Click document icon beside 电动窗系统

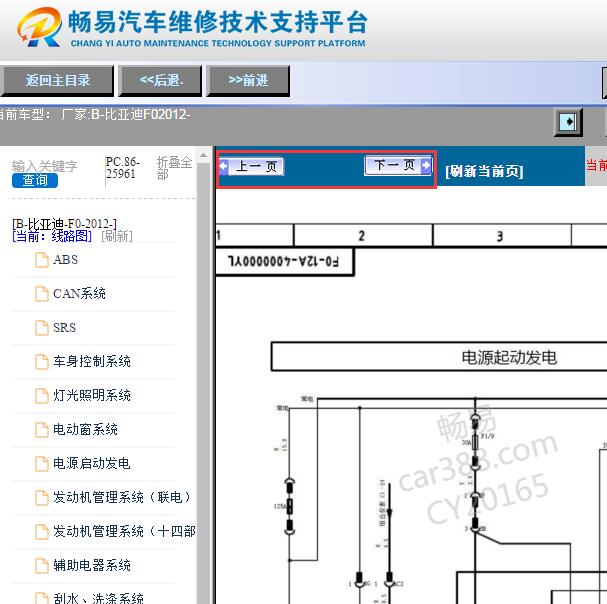coord(42,430)
